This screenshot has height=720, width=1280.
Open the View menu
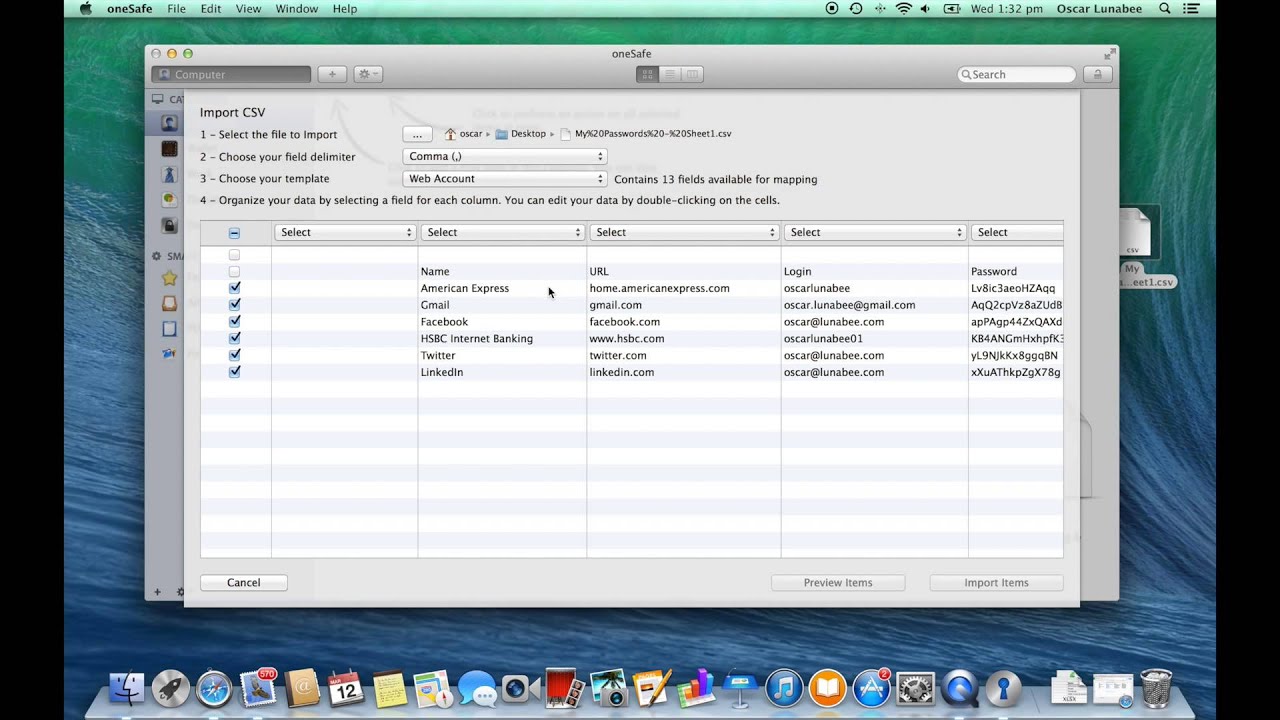point(248,9)
